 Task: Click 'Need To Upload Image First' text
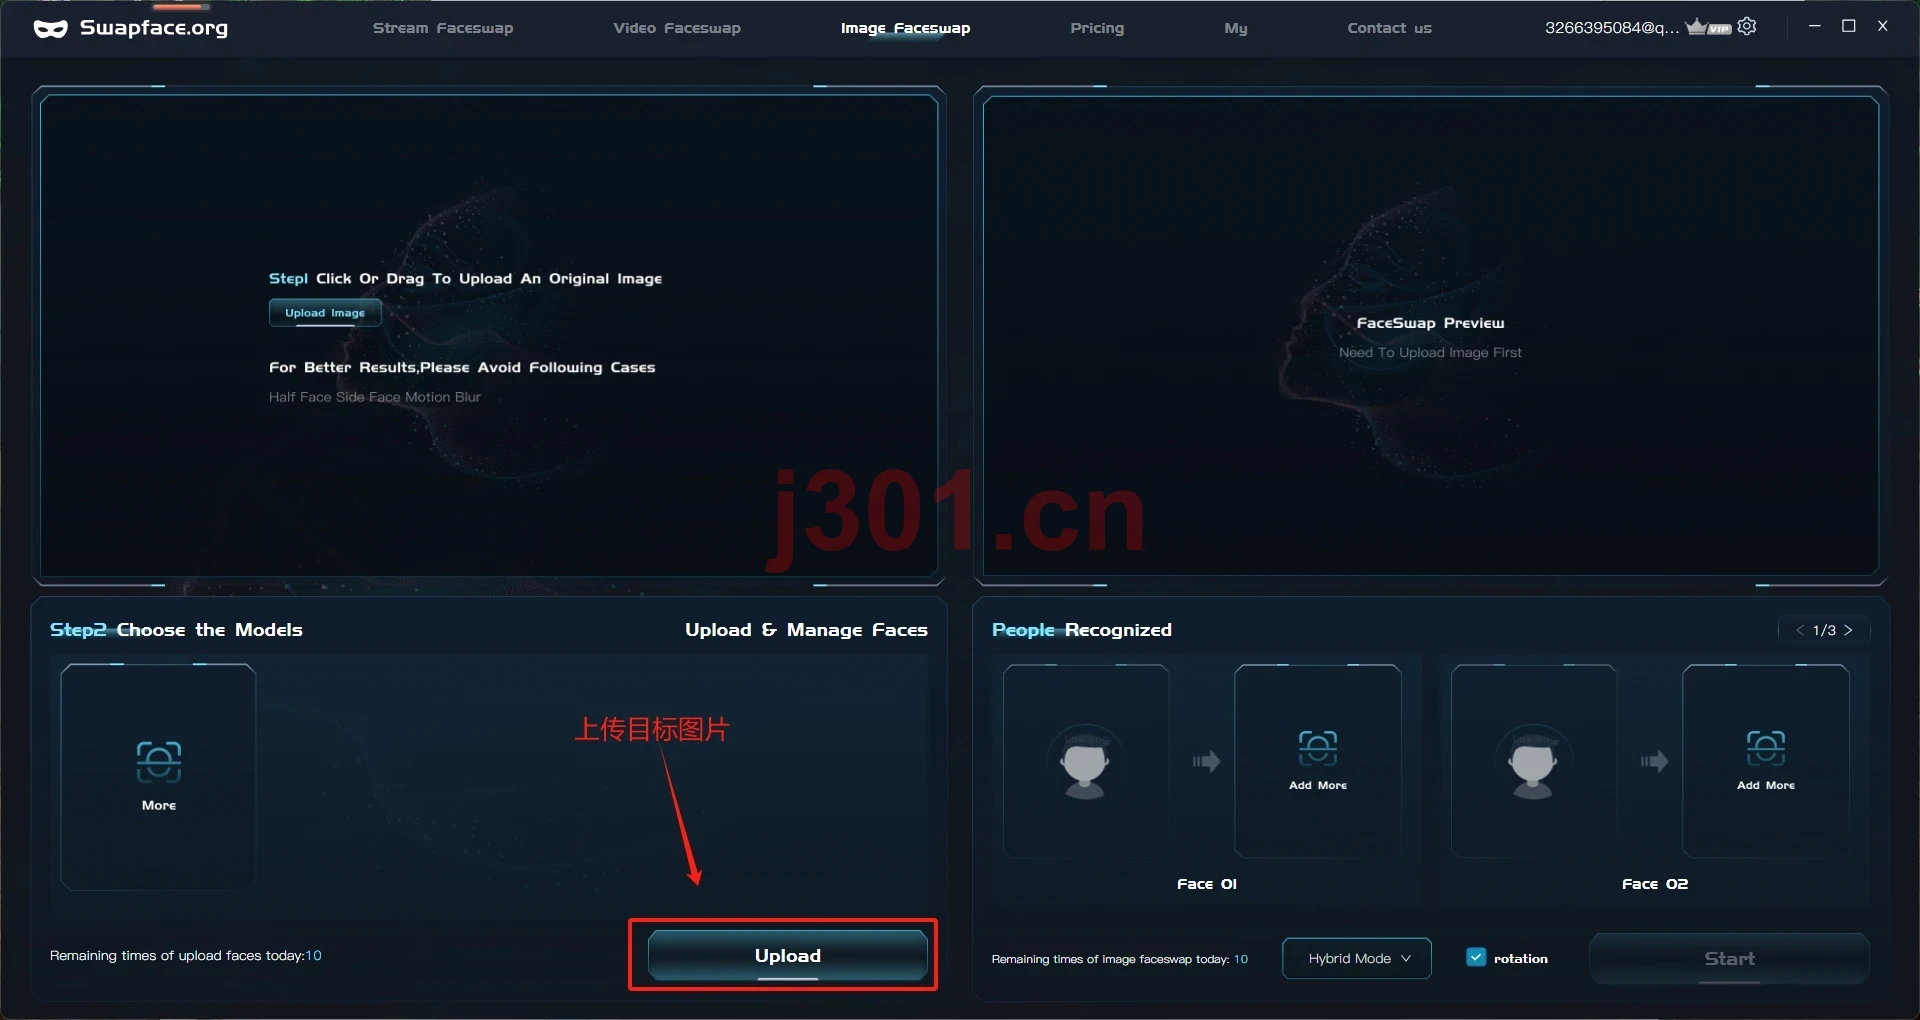pyautogui.click(x=1430, y=352)
